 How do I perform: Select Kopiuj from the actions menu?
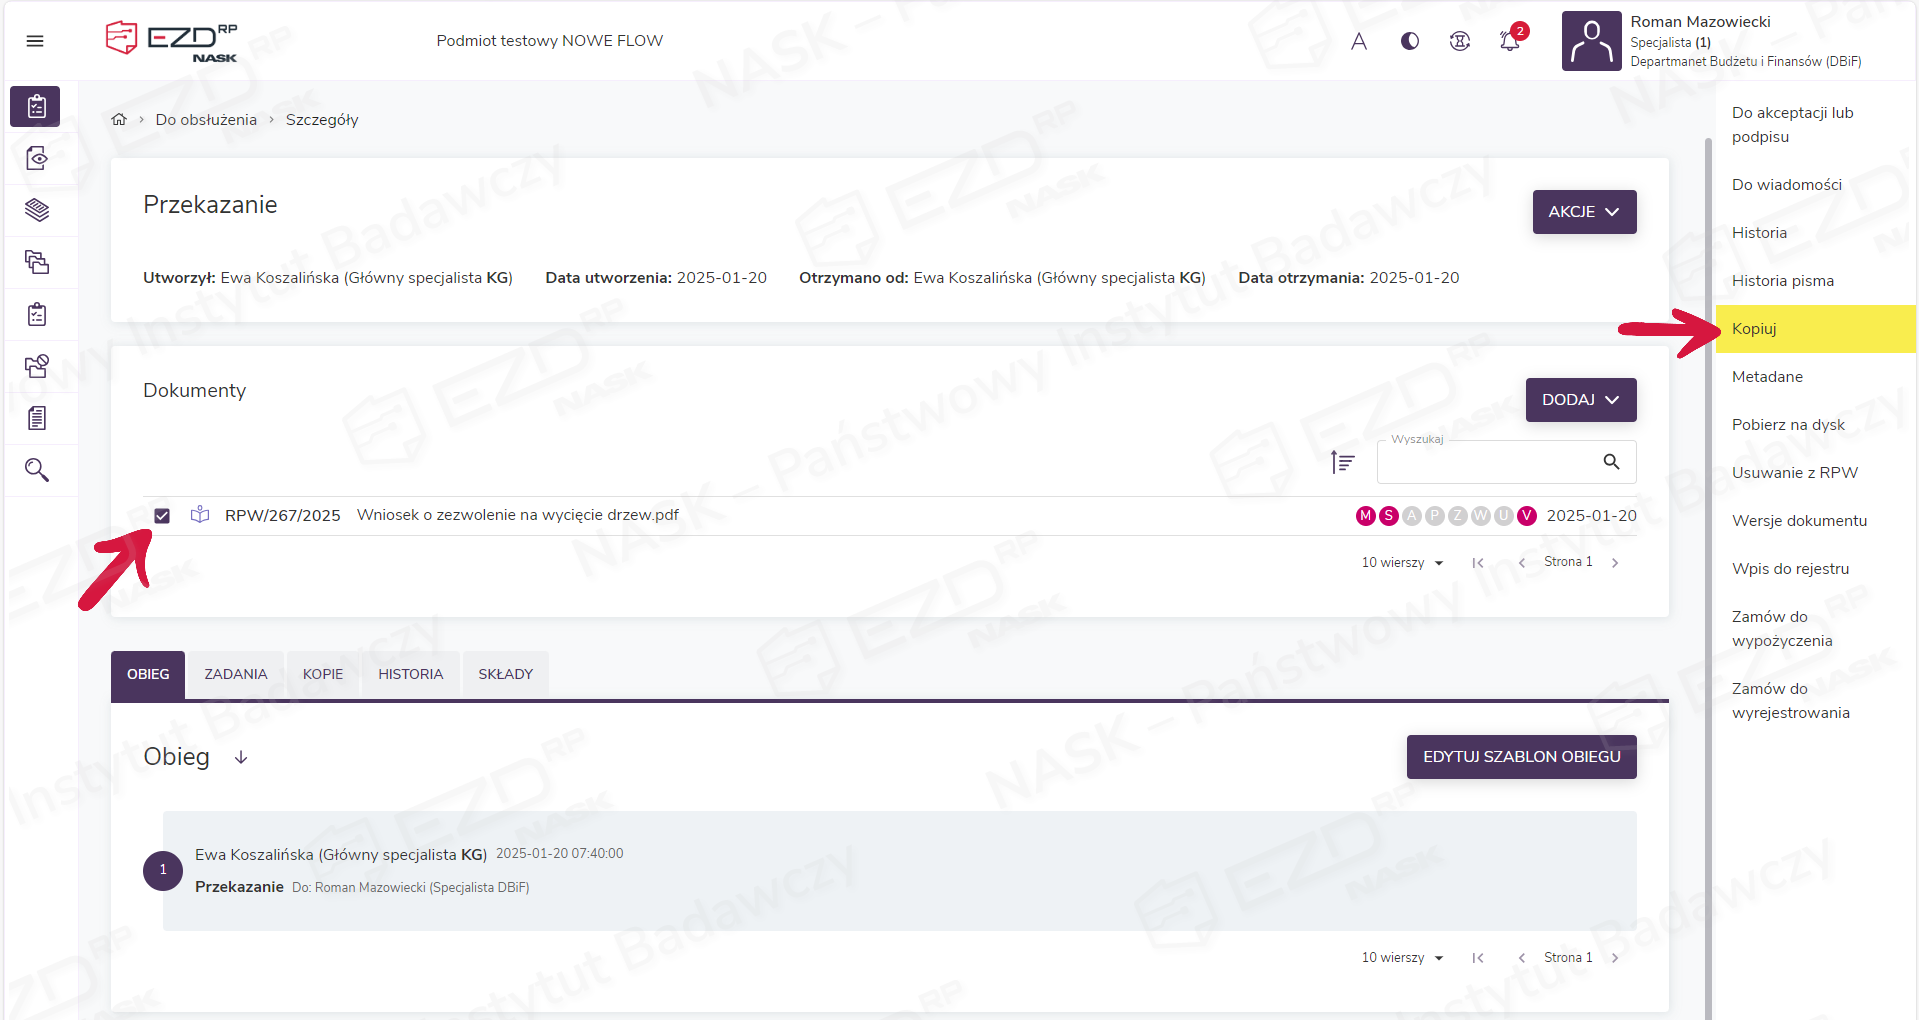(x=1754, y=329)
